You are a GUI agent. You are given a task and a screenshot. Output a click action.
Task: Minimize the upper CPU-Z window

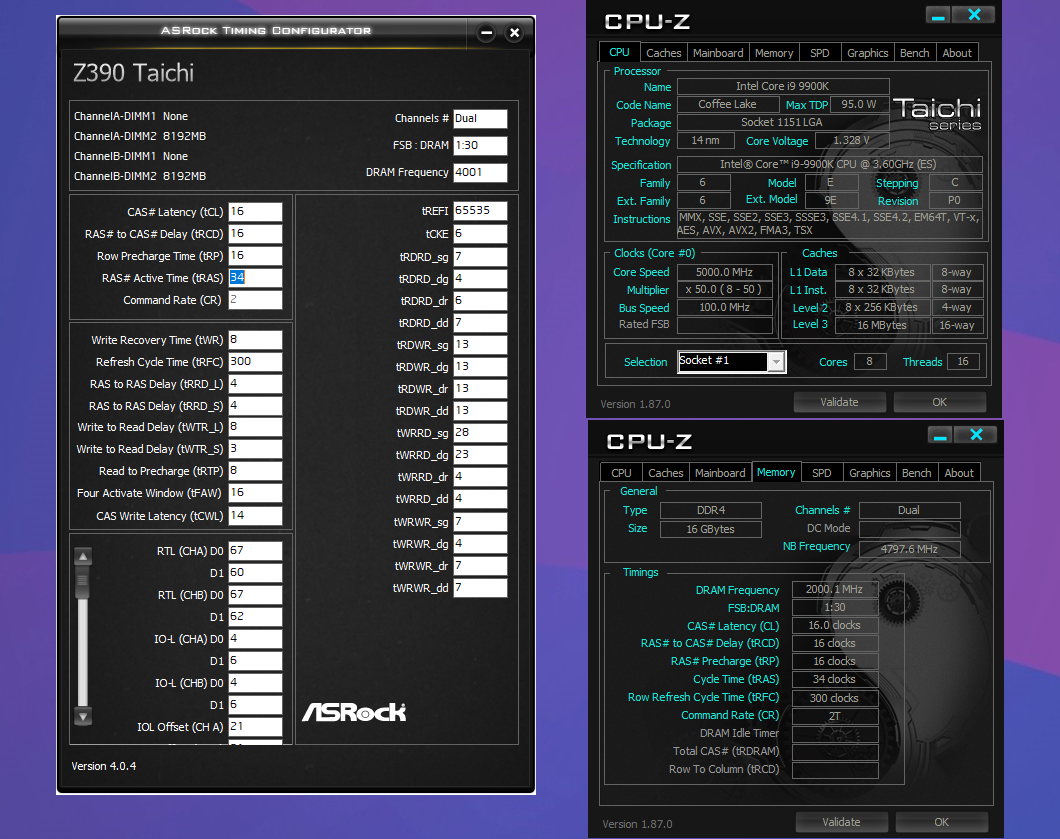[x=938, y=16]
